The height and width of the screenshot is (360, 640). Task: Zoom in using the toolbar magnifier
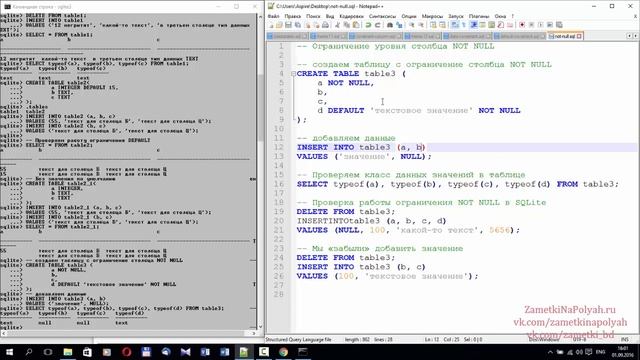coord(411,25)
